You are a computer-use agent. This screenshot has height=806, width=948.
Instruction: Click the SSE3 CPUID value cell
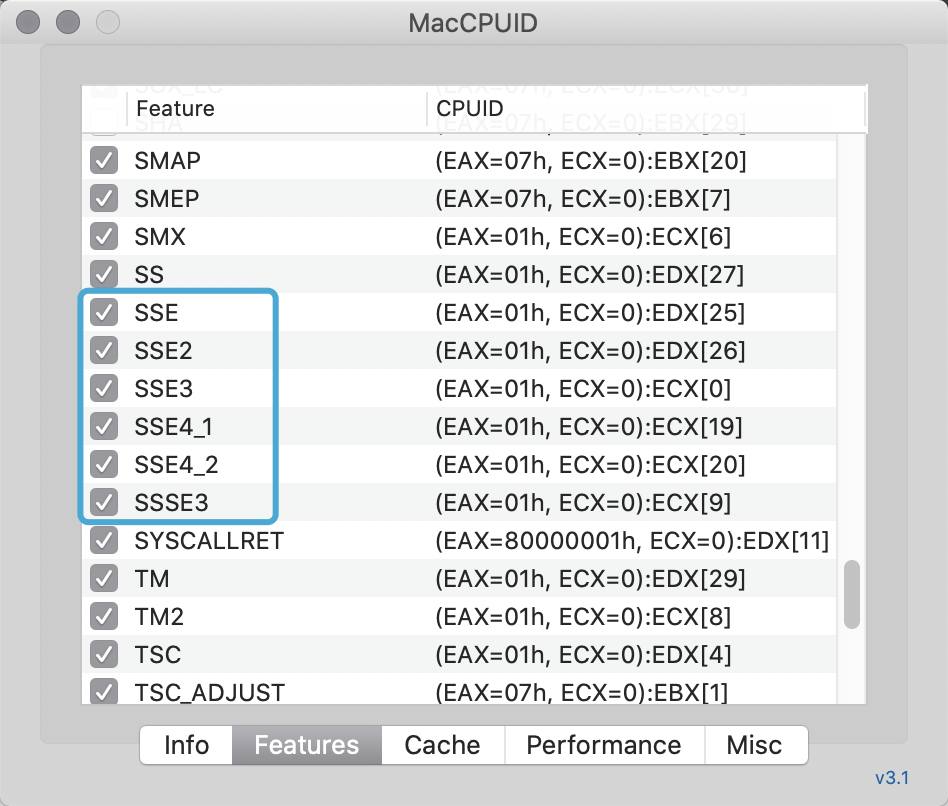click(583, 389)
